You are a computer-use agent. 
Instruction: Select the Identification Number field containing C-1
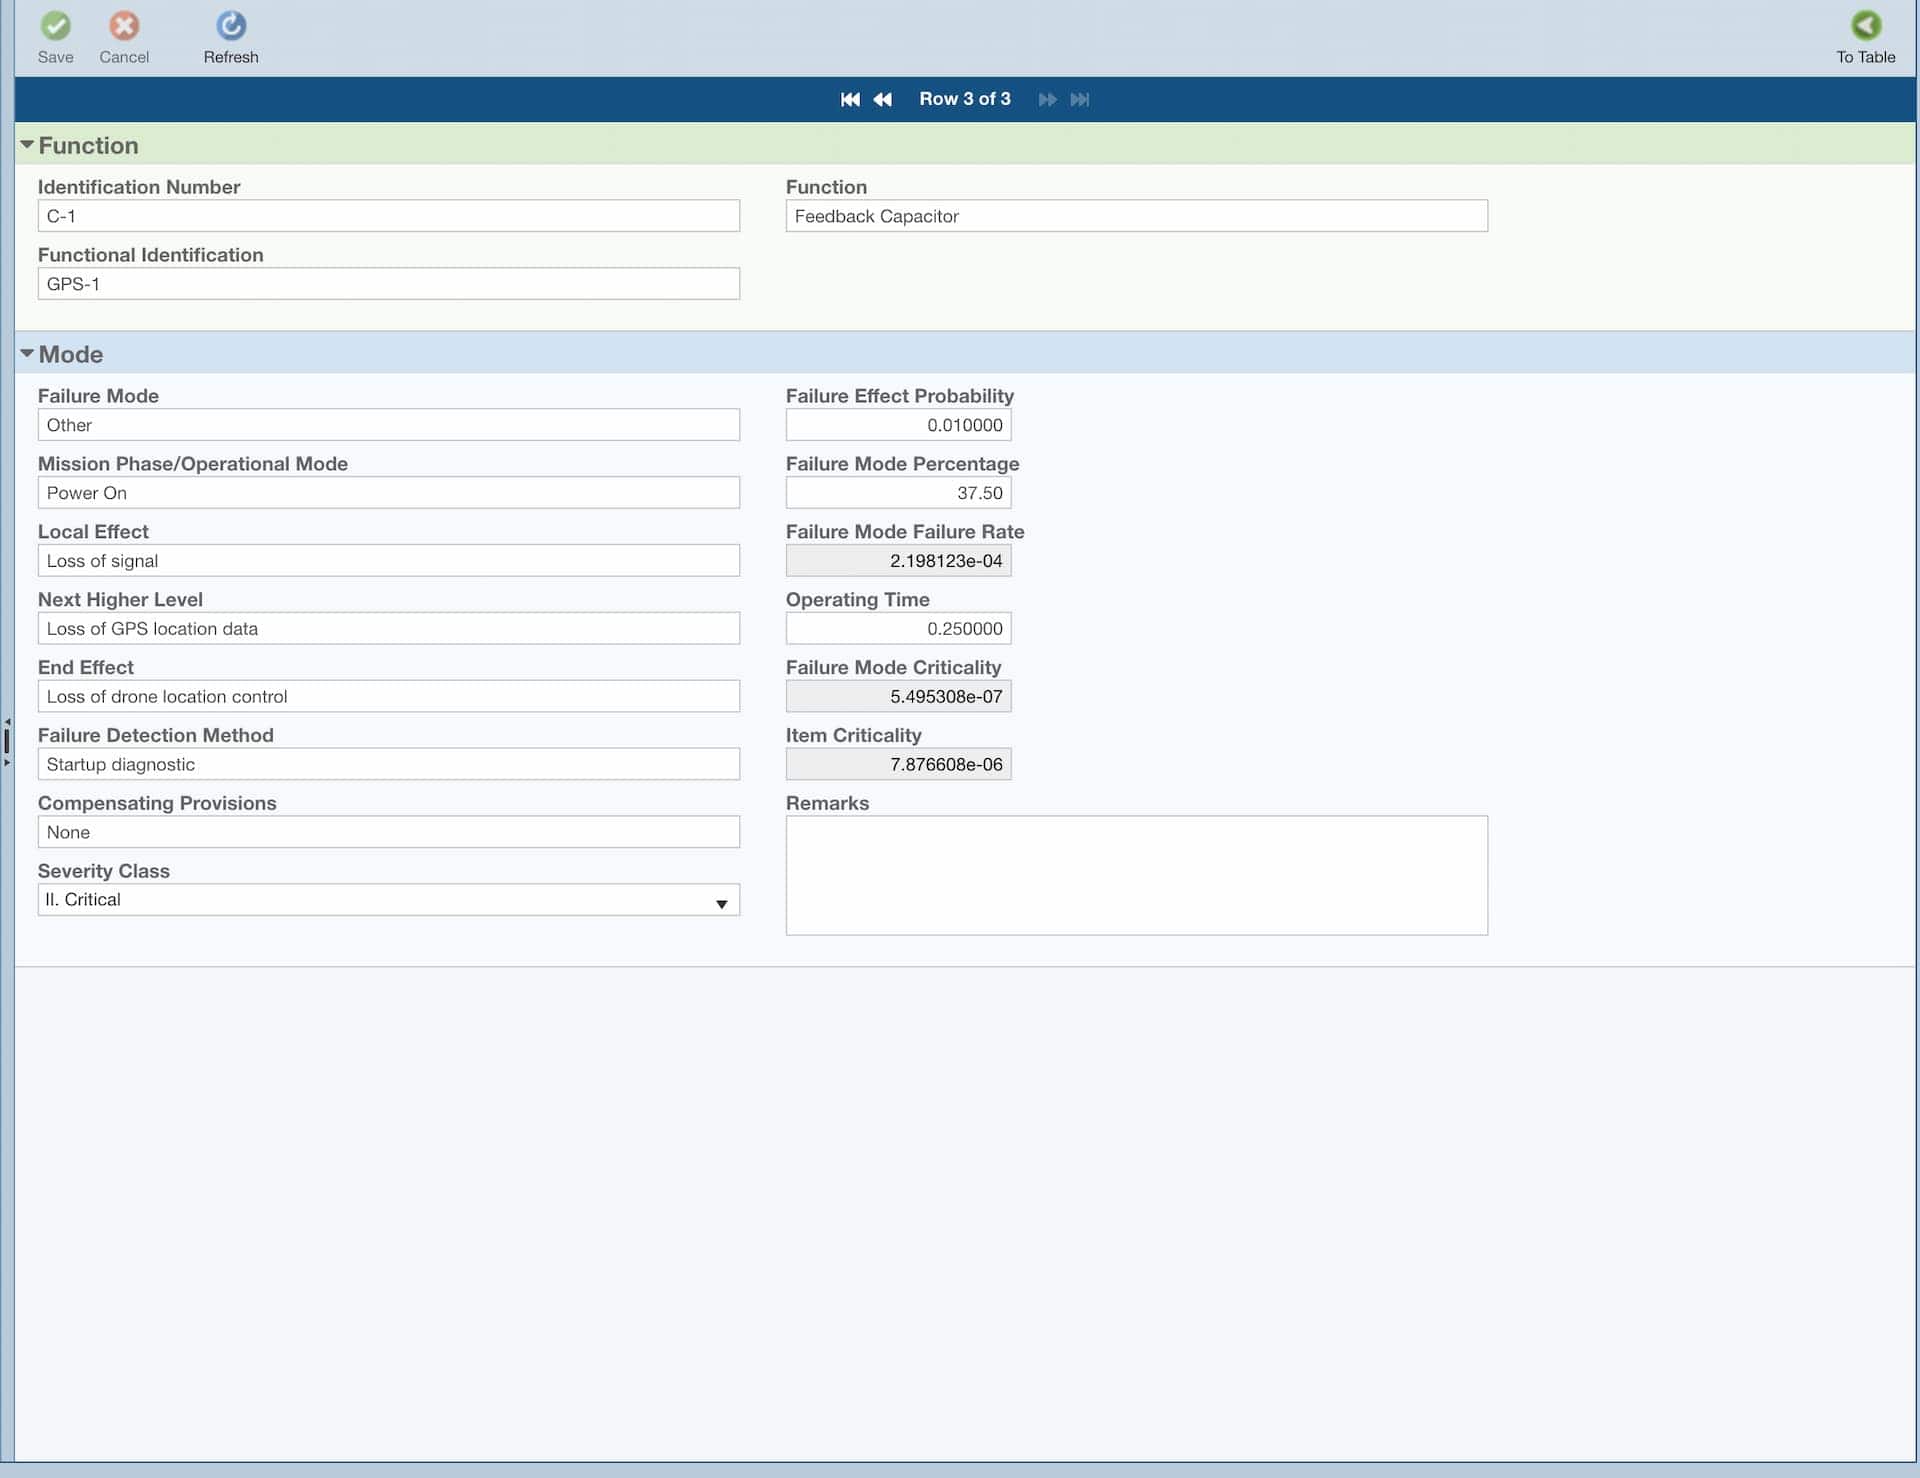[388, 215]
